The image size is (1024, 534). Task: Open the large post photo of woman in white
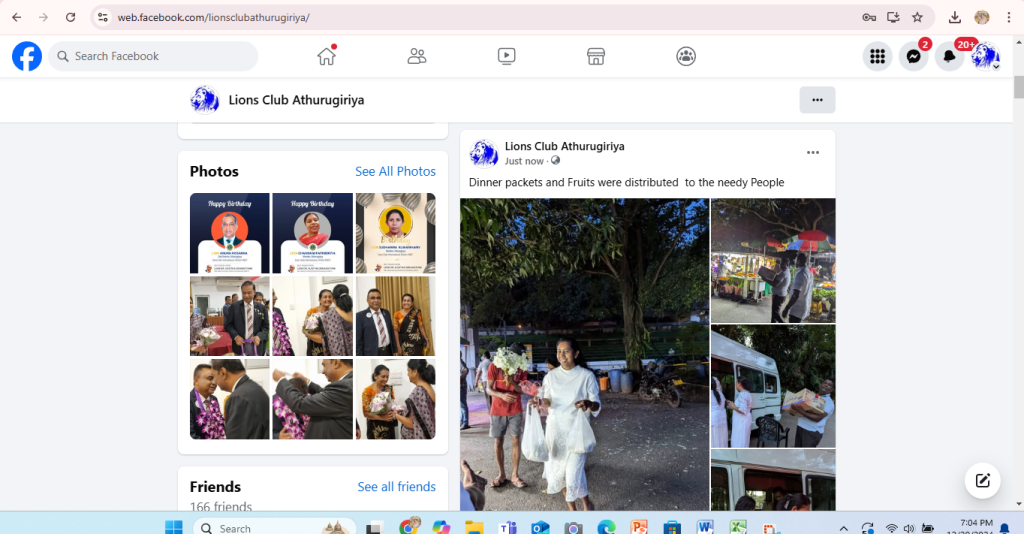coord(584,354)
